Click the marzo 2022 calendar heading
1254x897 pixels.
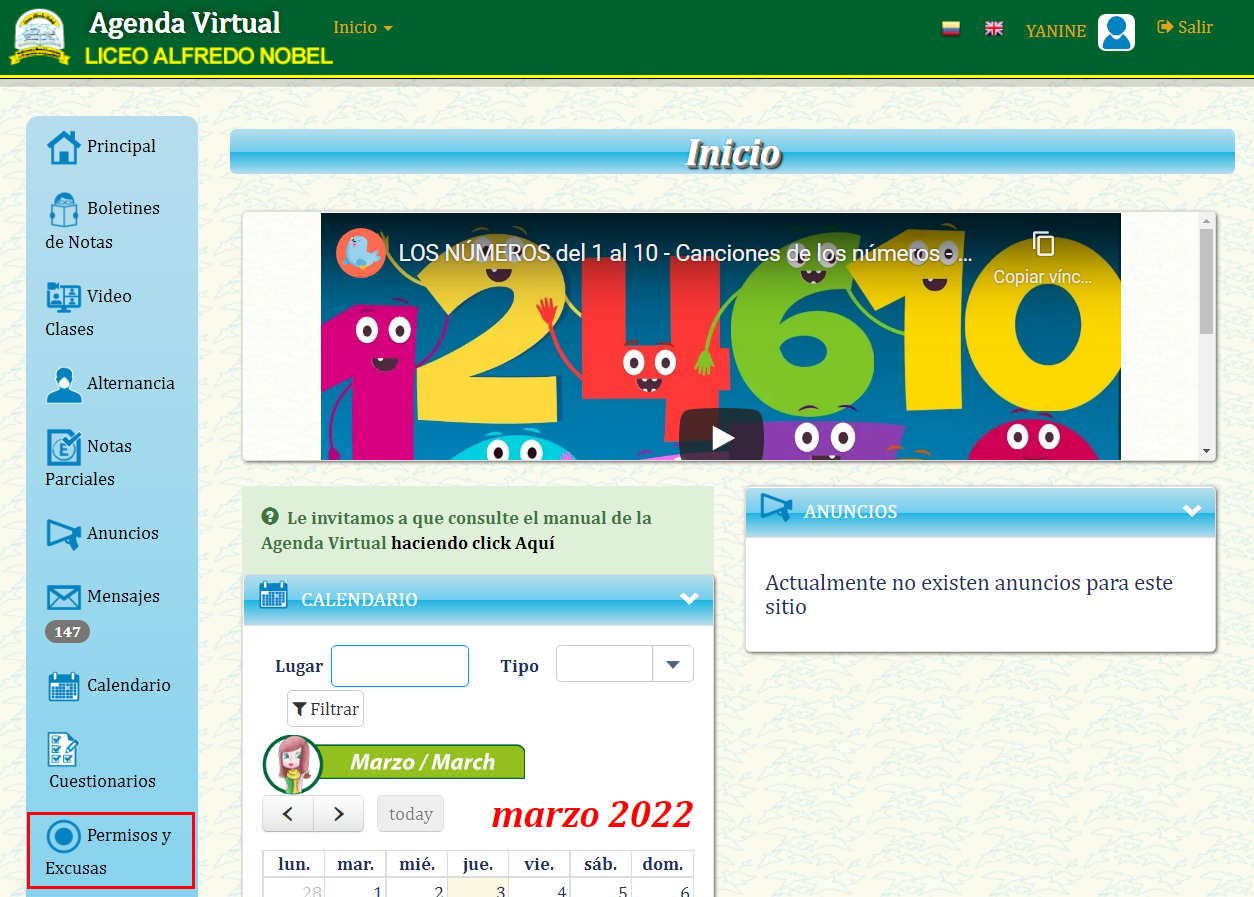click(592, 813)
